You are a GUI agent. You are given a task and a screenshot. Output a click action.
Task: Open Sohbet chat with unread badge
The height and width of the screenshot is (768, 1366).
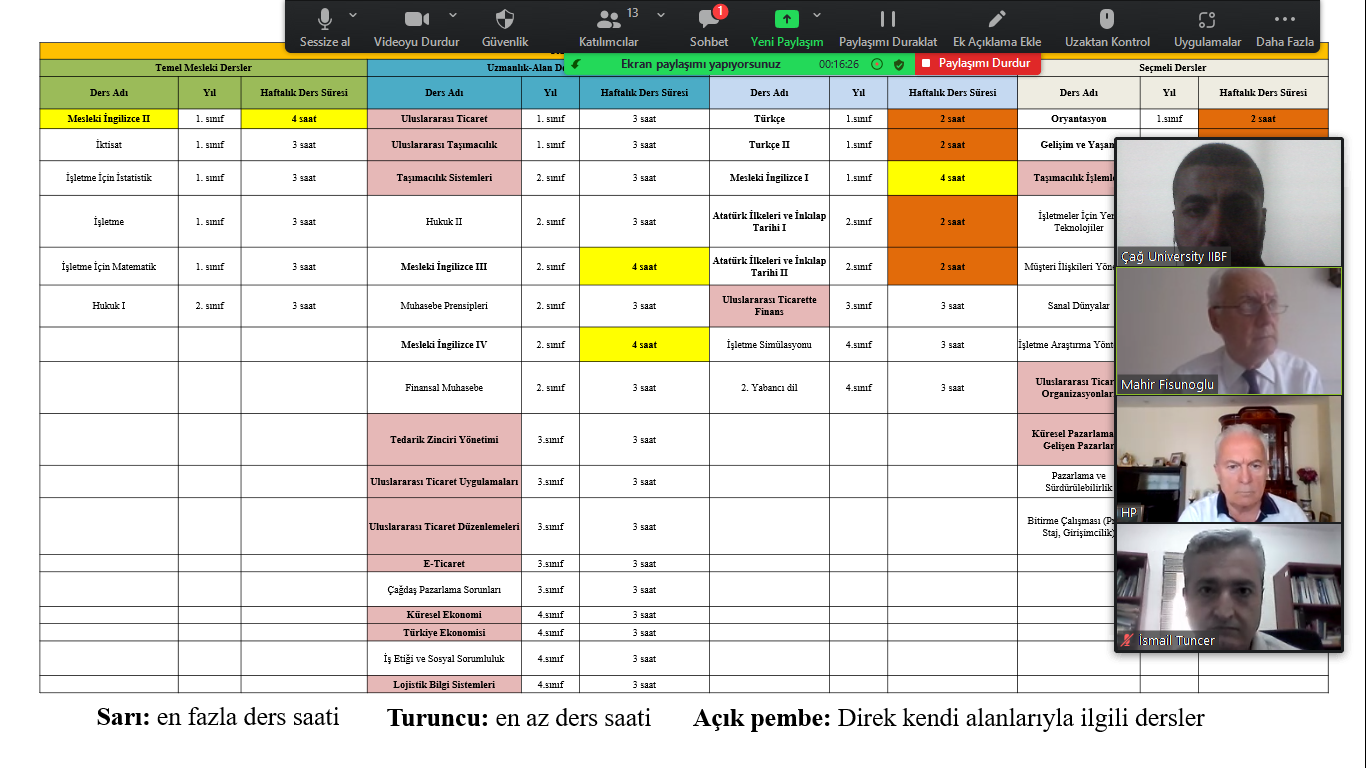[709, 27]
